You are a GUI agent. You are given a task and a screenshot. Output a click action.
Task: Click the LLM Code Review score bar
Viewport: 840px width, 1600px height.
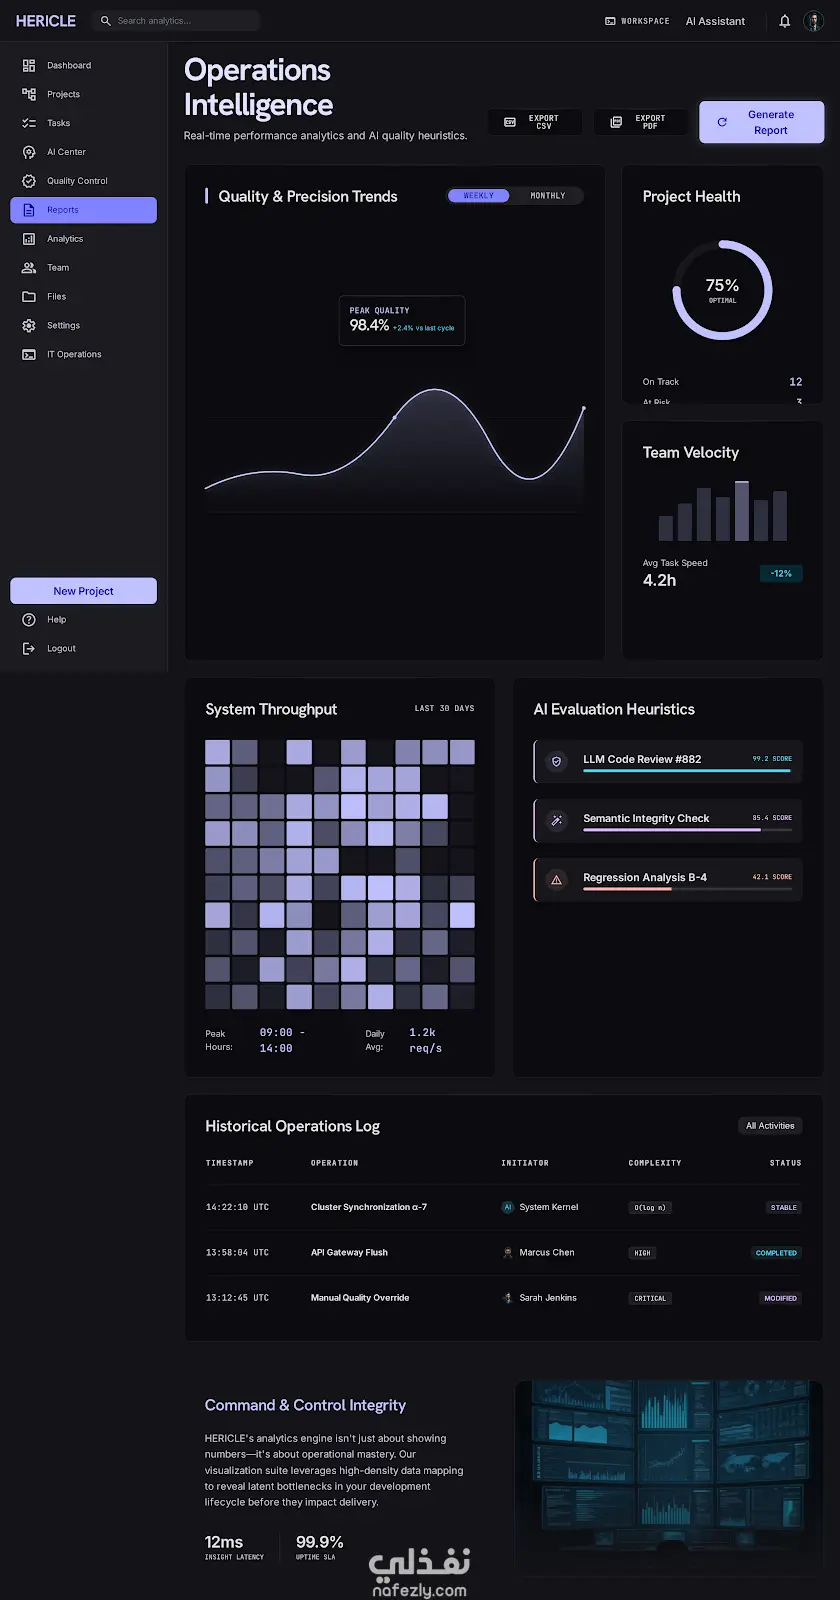point(687,771)
